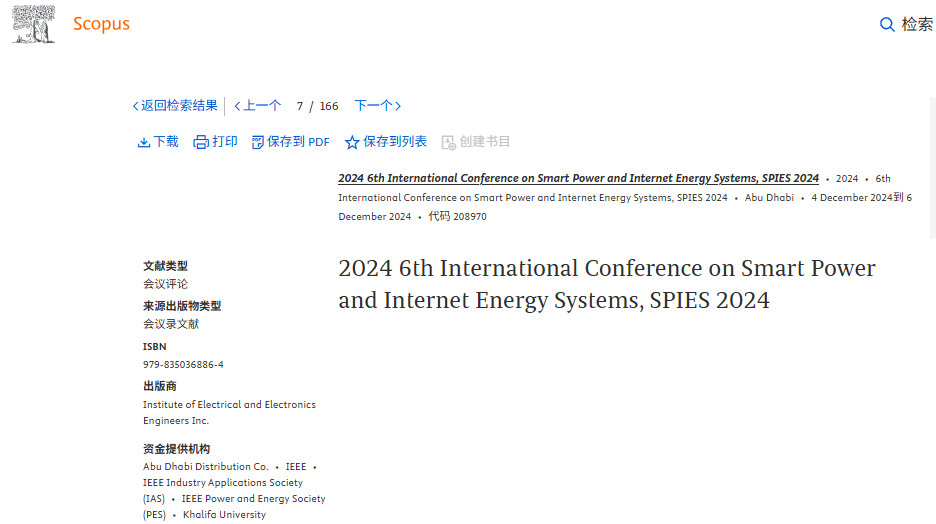Click funder Khalifa University
936x524 pixels.
pos(224,515)
